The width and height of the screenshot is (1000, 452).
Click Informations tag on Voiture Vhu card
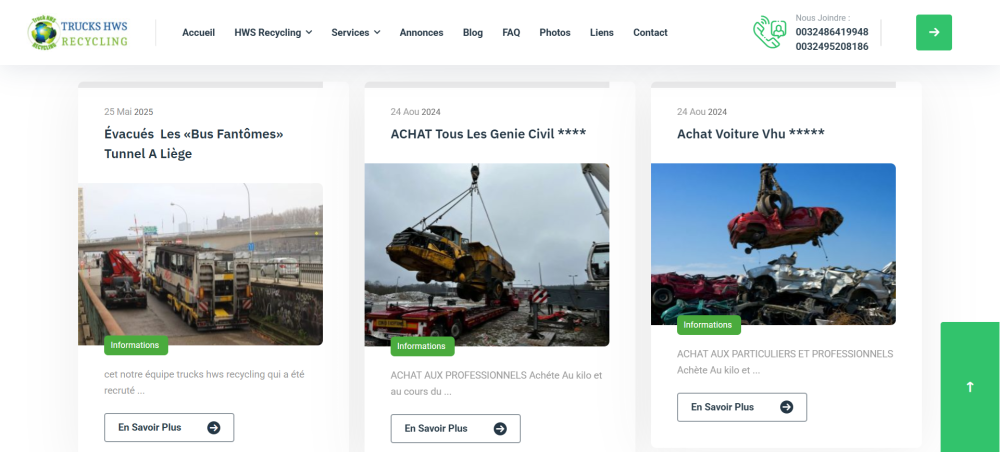708,324
